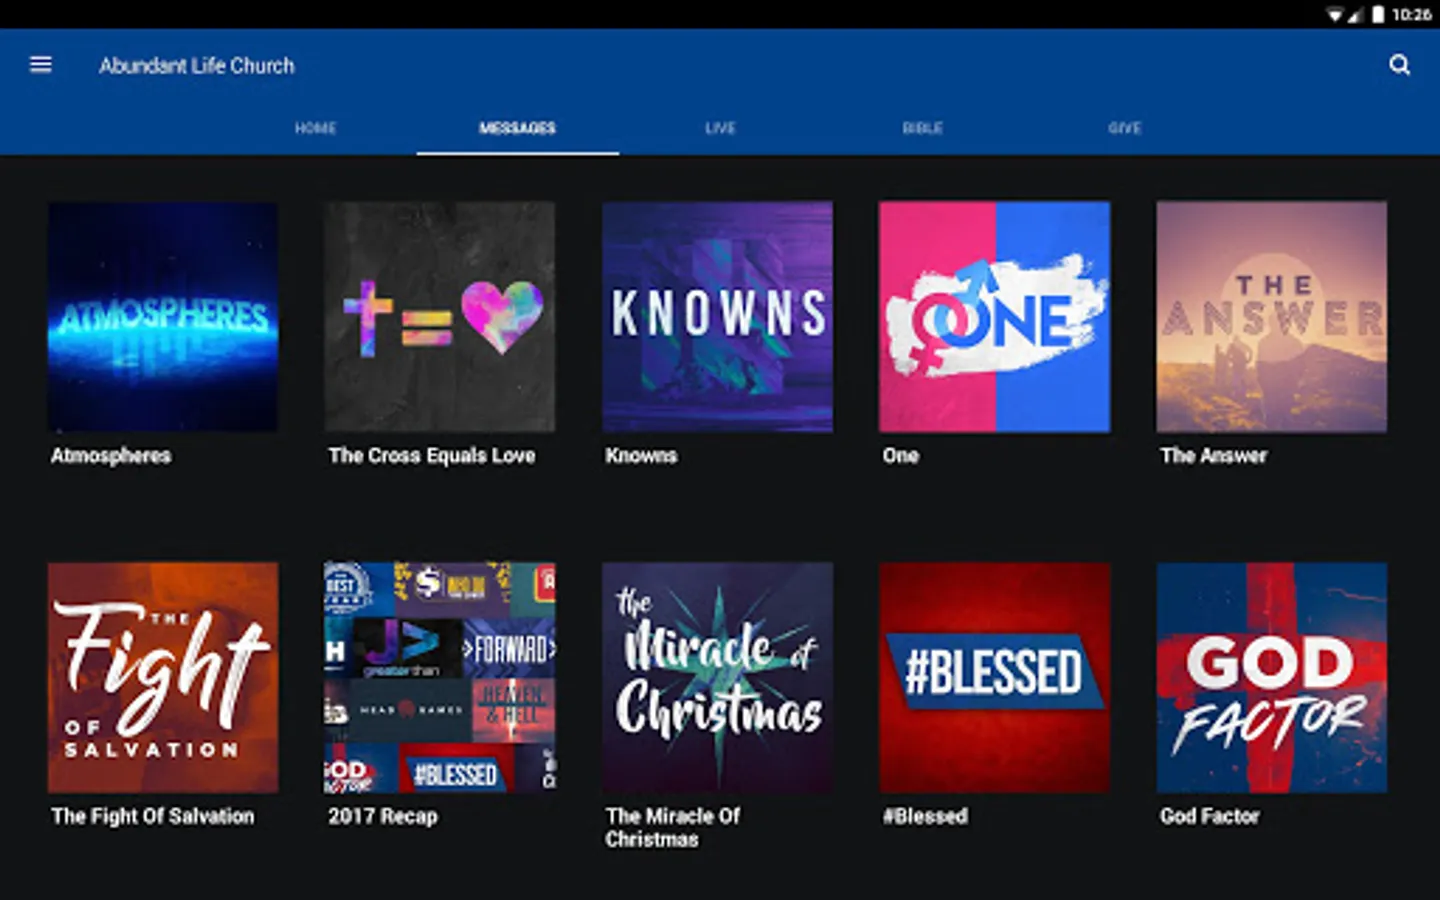Viewport: 1440px width, 900px height.
Task: Open the God Factor series artwork
Action: click(x=1271, y=678)
